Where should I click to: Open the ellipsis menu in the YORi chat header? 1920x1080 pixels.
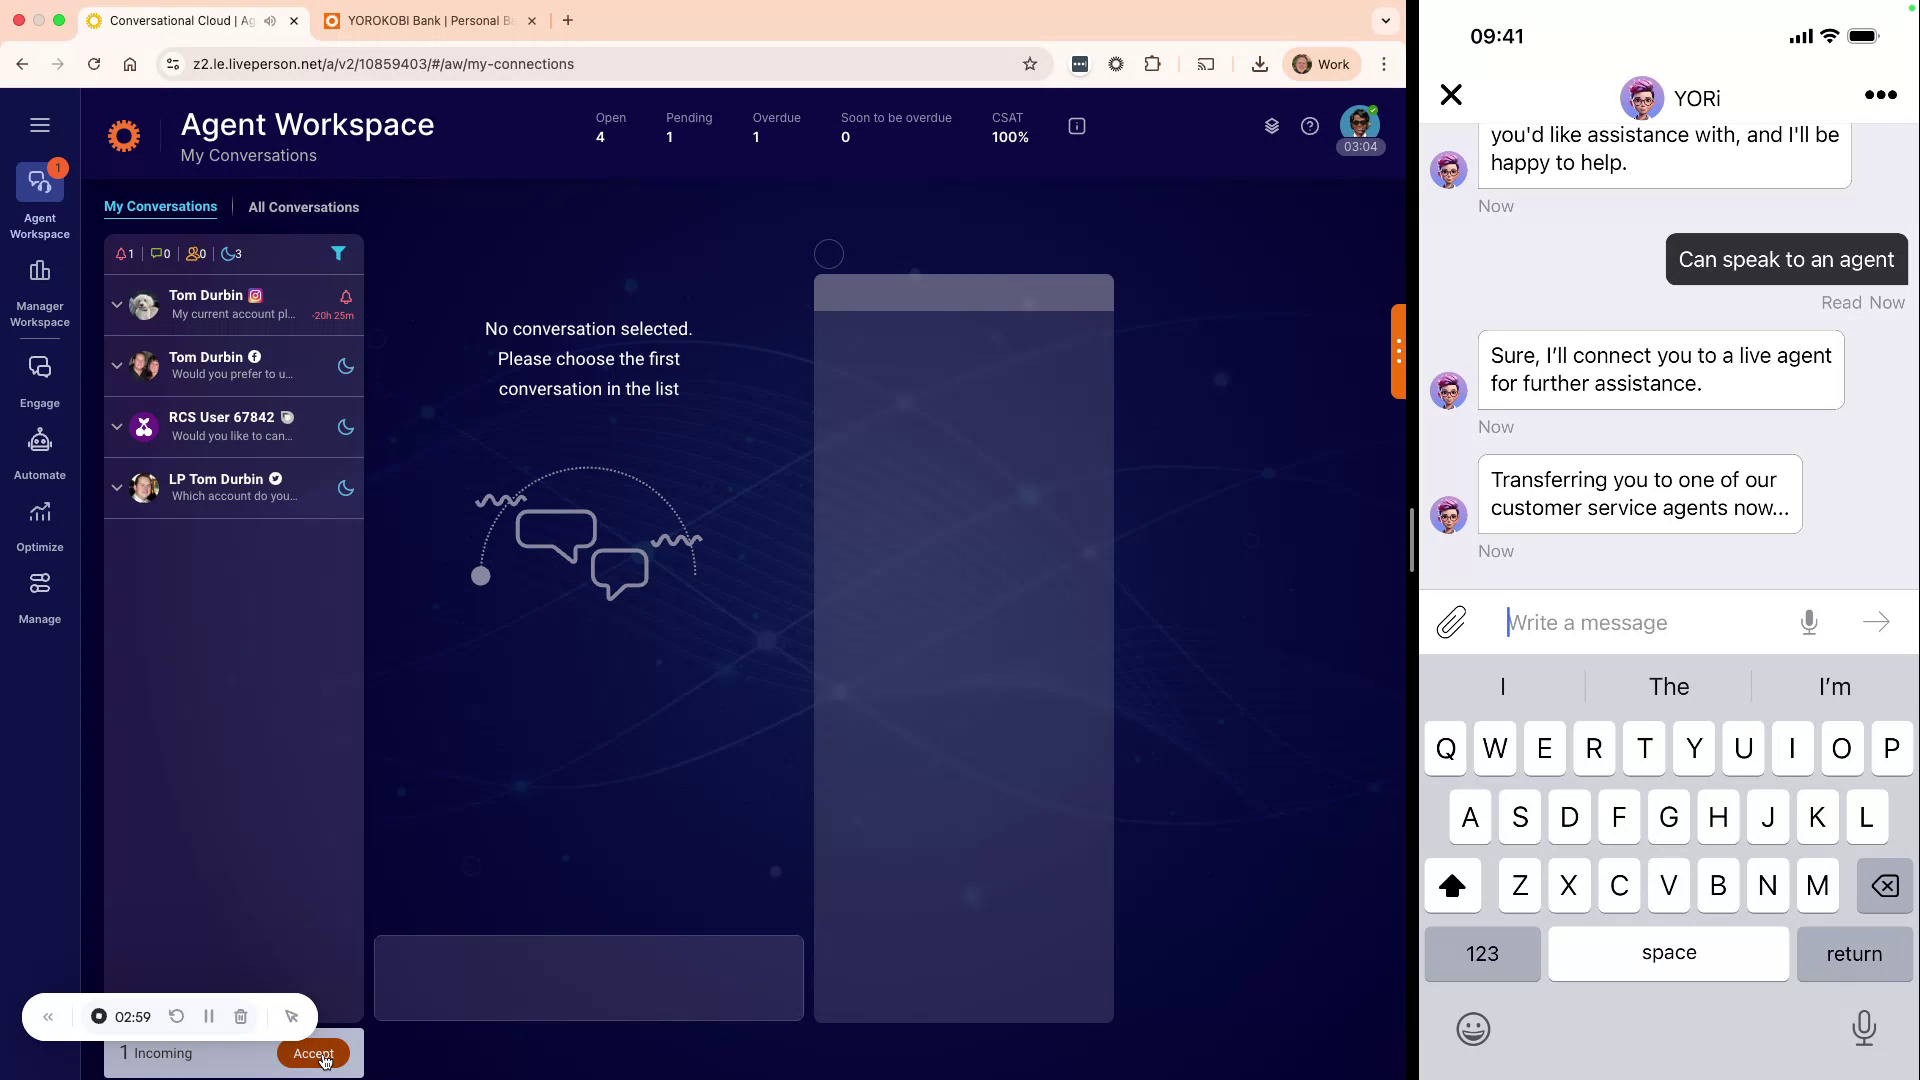pos(1879,95)
